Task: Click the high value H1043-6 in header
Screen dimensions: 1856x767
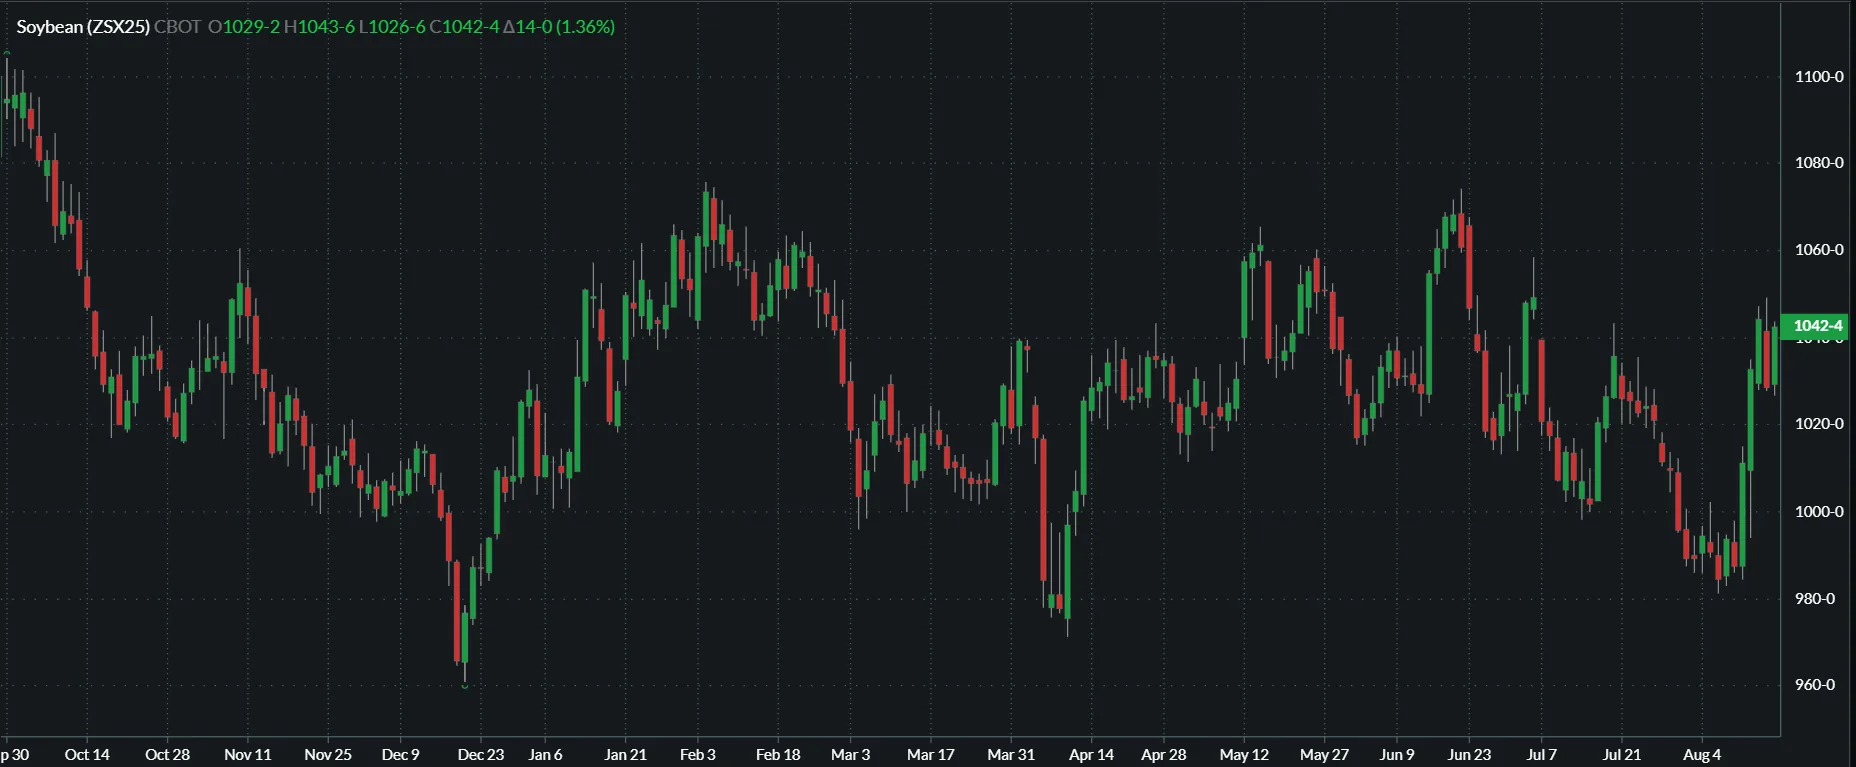Action: (319, 27)
